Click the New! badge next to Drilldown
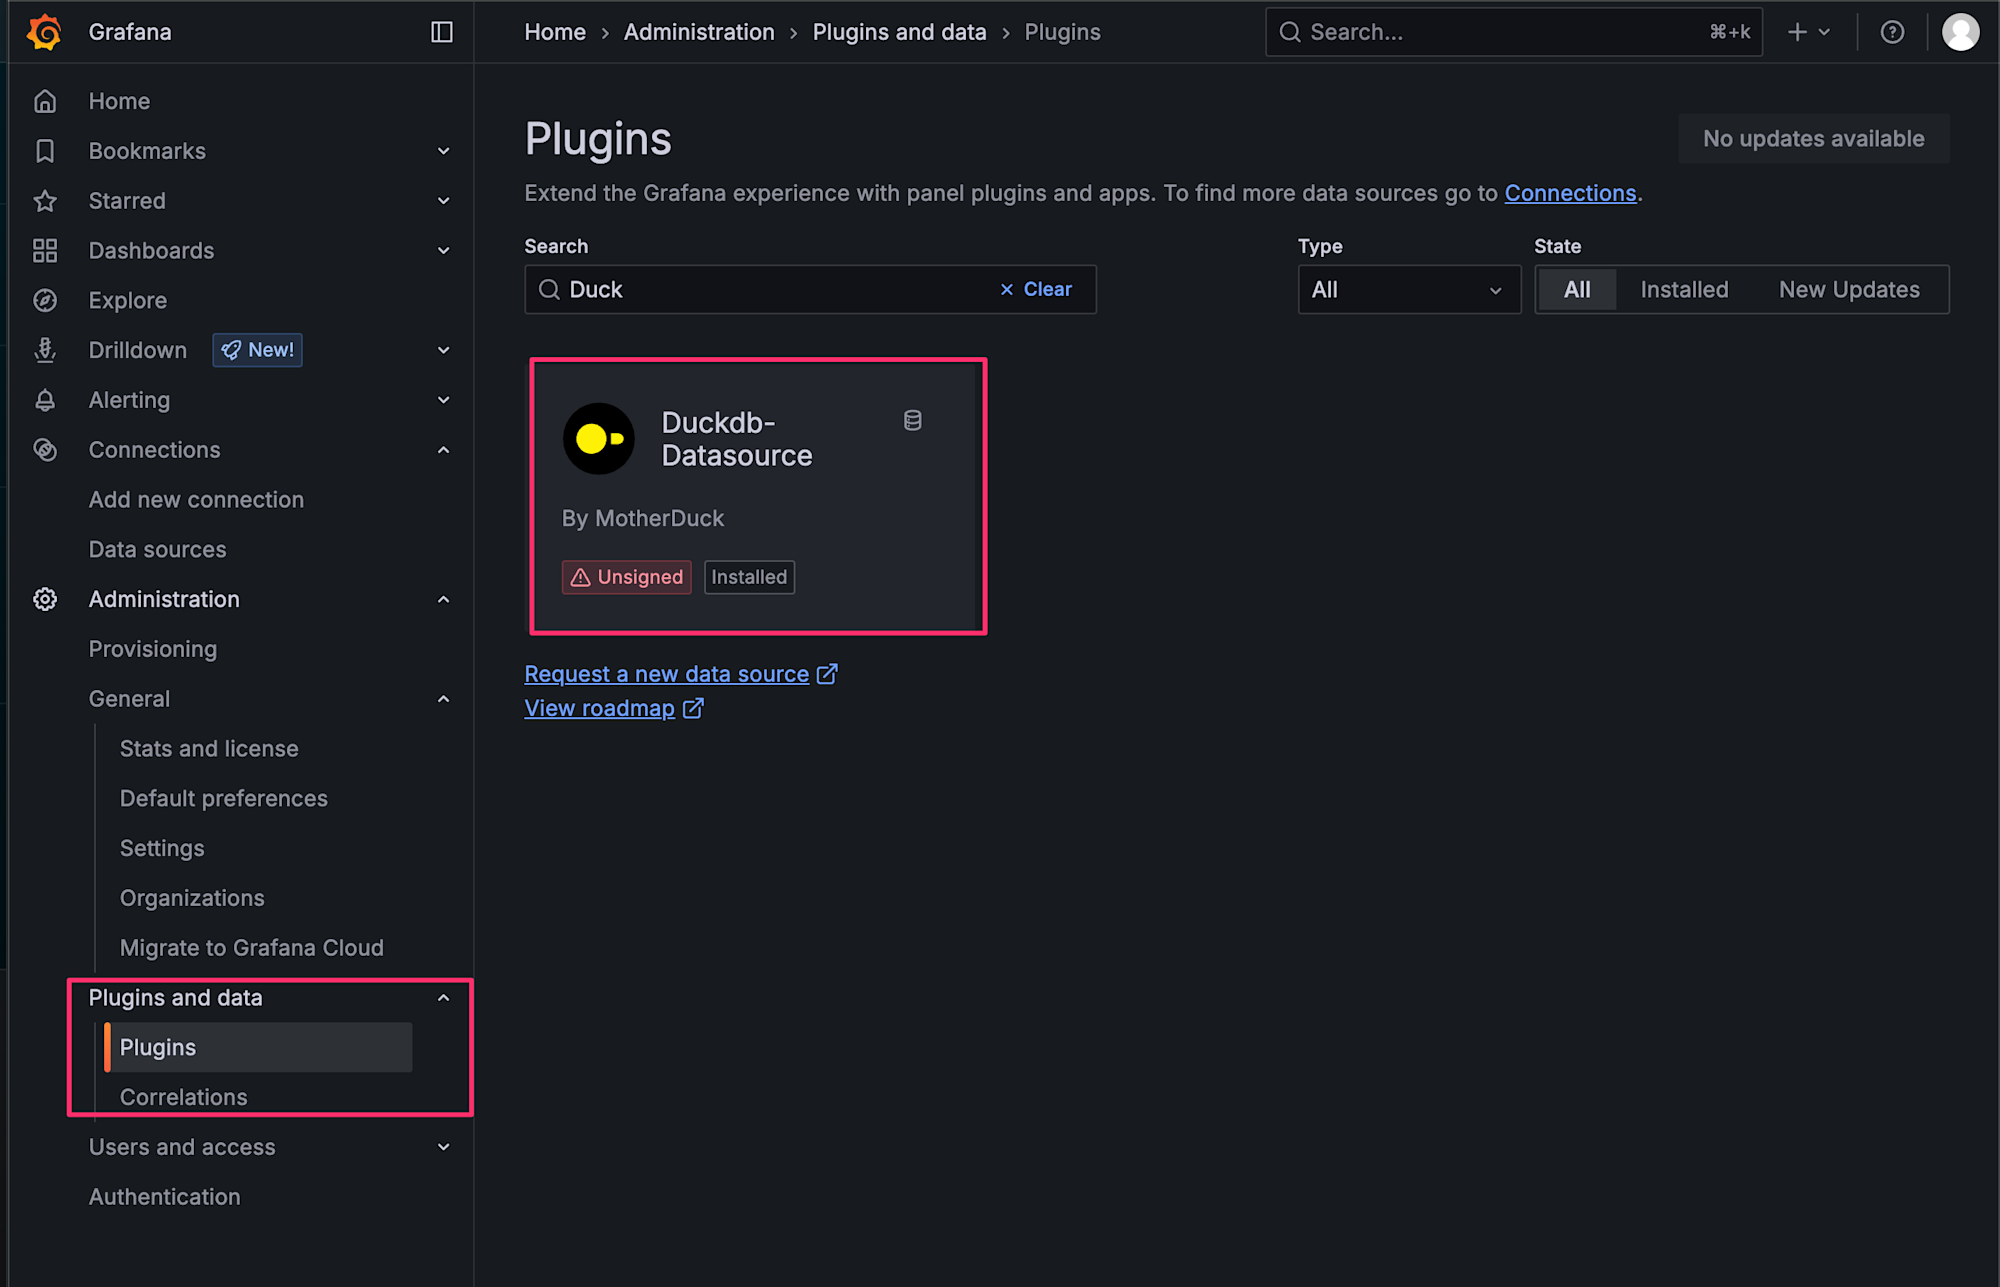2000x1287 pixels. (x=258, y=350)
